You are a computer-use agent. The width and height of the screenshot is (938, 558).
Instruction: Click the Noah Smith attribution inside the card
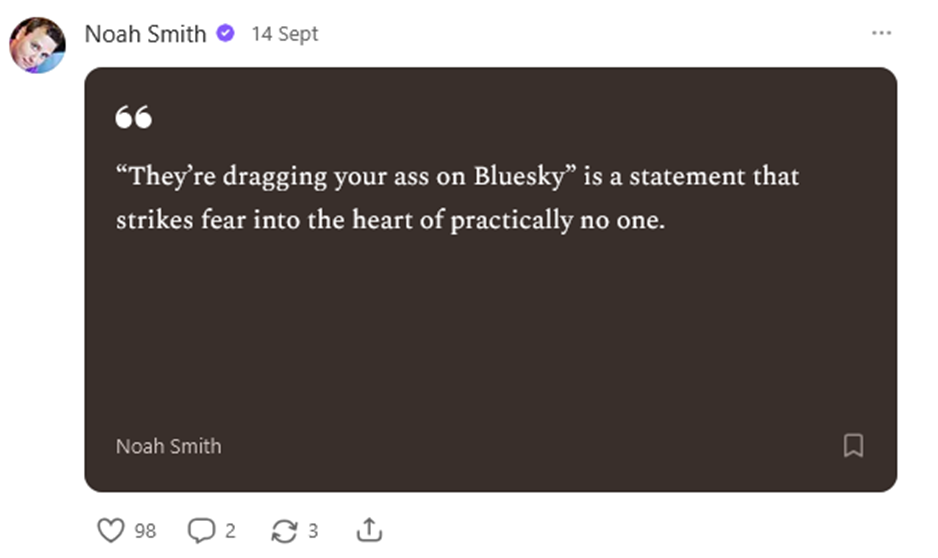tap(168, 446)
